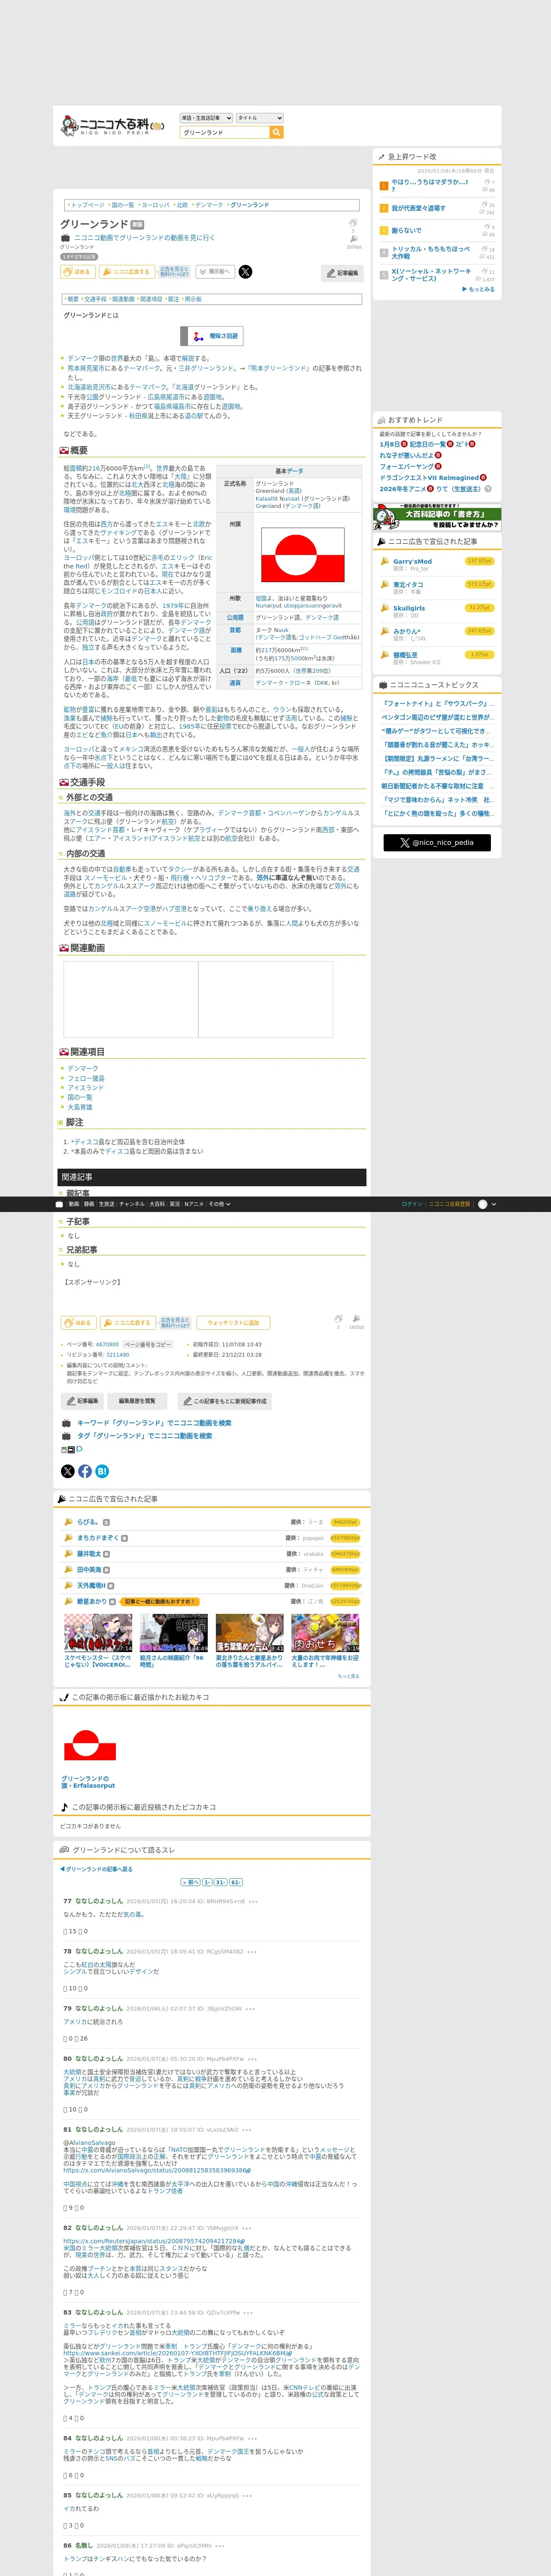The width and height of the screenshot is (551, 2576).
Task: Open the Nico Nico Pedia logo homepage
Action: tap(112, 125)
